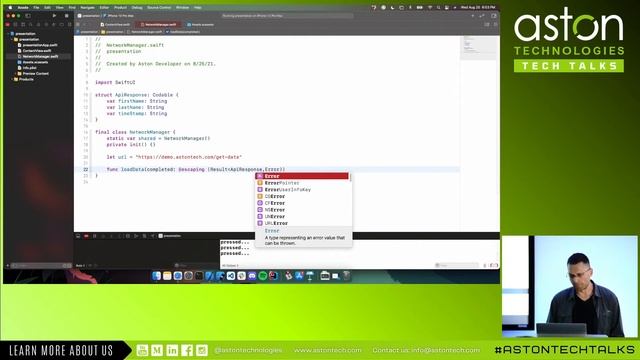This screenshot has width=640, height=360.
Task: Open the project navigator folder icon
Action: coord(8,24)
